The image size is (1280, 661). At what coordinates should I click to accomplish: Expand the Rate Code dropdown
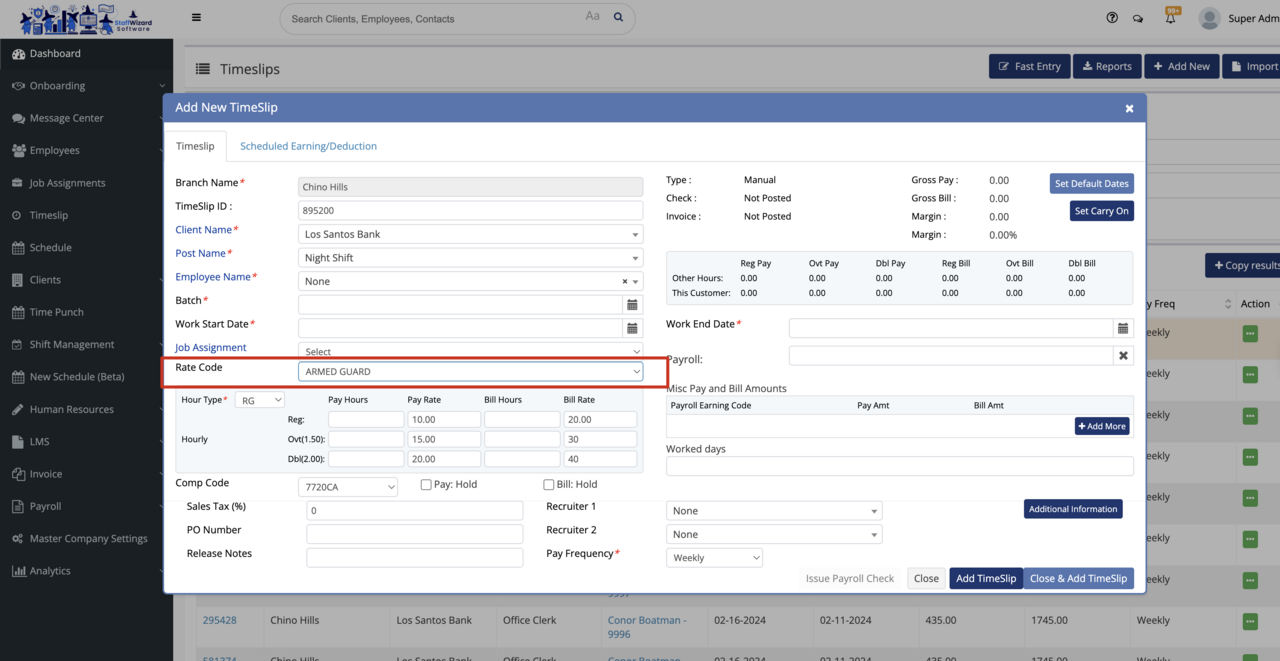pyautogui.click(x=470, y=372)
